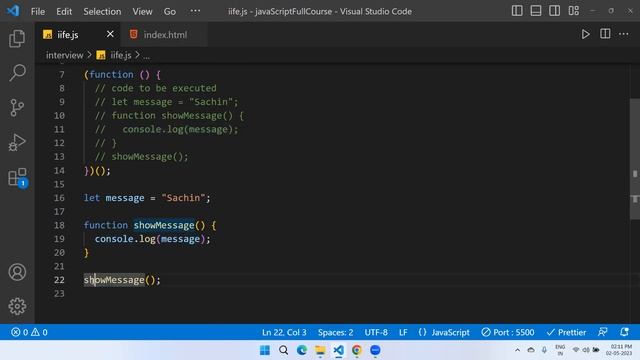Open editor More Actions ellipsis
Image resolution: width=640 pixels, height=360 pixels.
623,34
